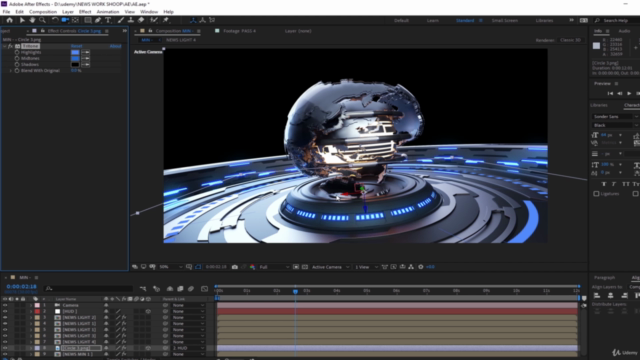Select the Puppet Pin tool
This screenshot has height=360, width=640.
click(166, 20)
